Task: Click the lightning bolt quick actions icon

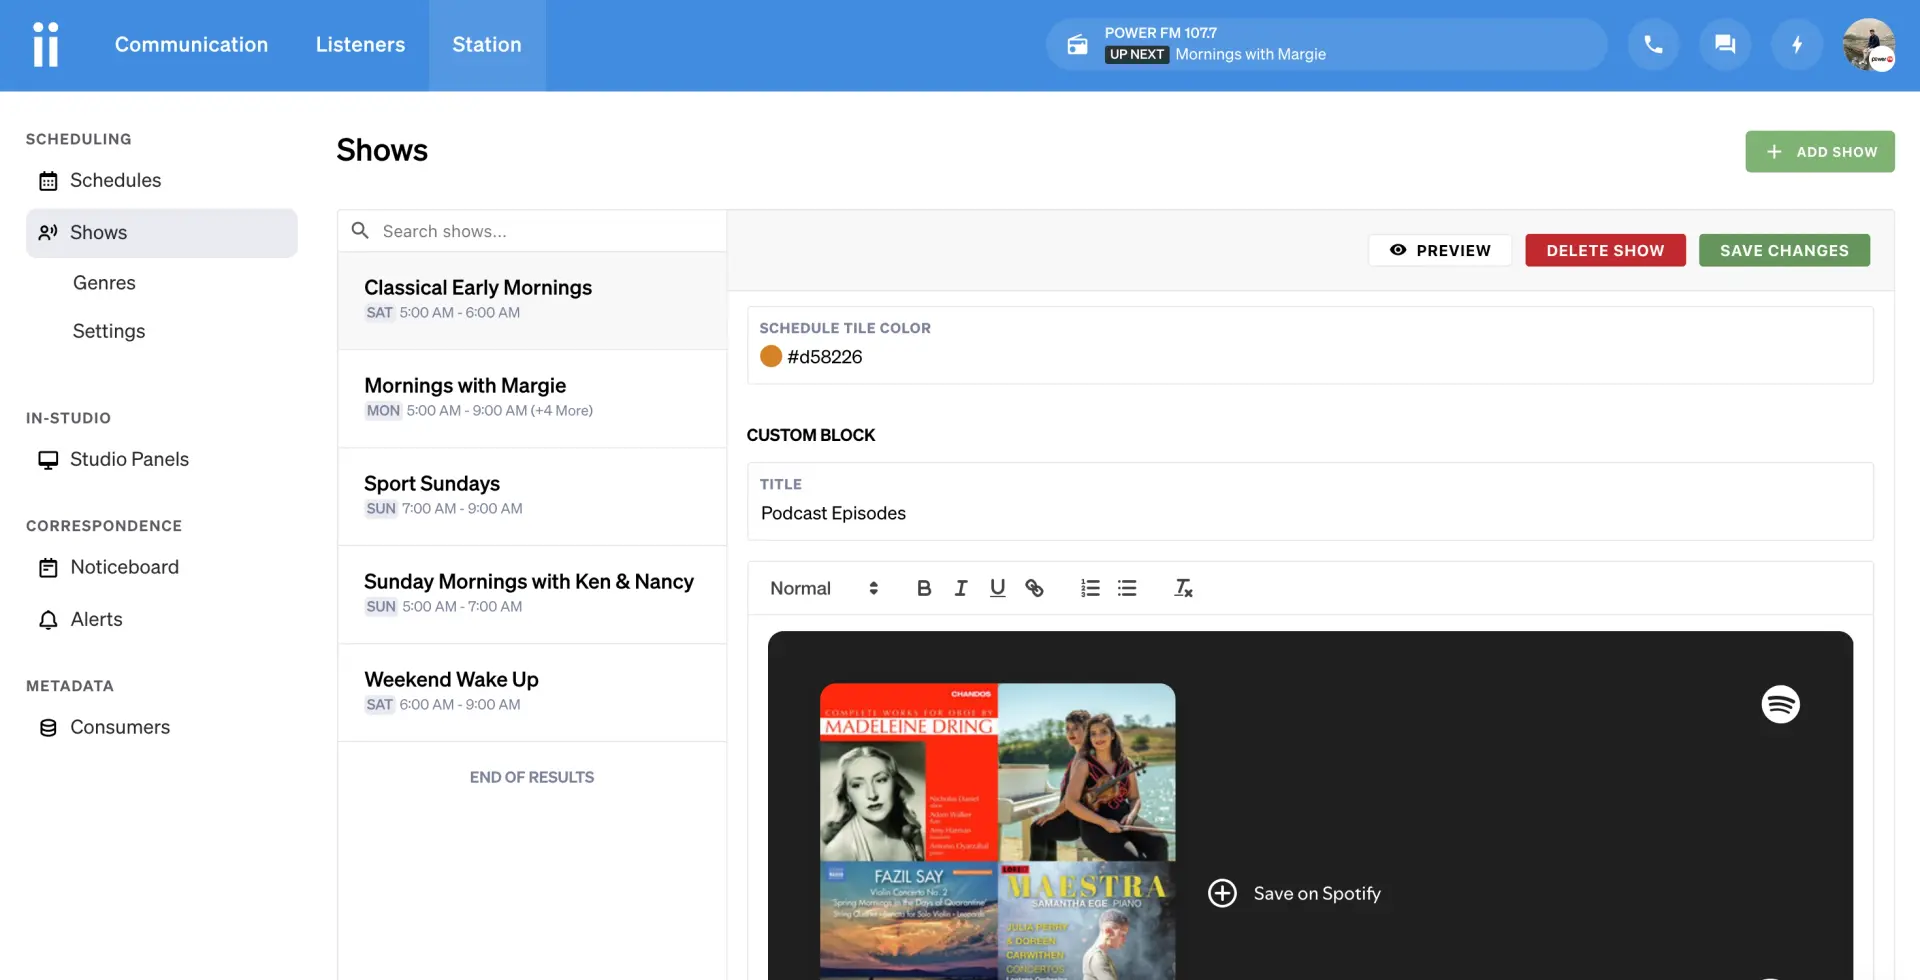Action: pyautogui.click(x=1797, y=45)
